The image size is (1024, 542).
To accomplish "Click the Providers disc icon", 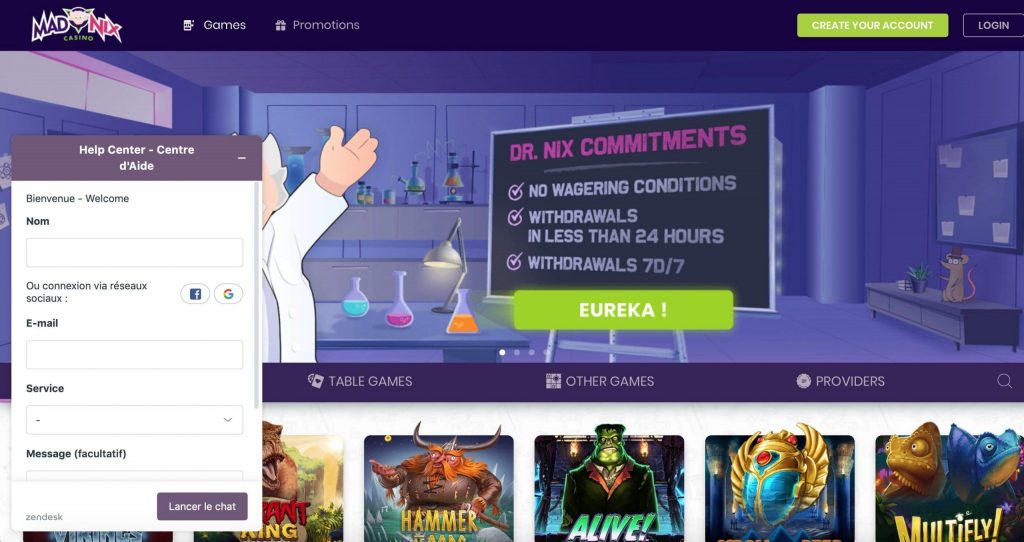I will (x=803, y=381).
